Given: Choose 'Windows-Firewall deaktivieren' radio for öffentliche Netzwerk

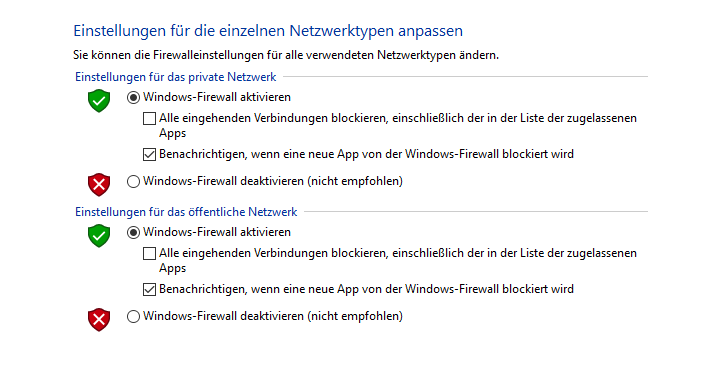Looking at the screenshot, I should 133,316.
